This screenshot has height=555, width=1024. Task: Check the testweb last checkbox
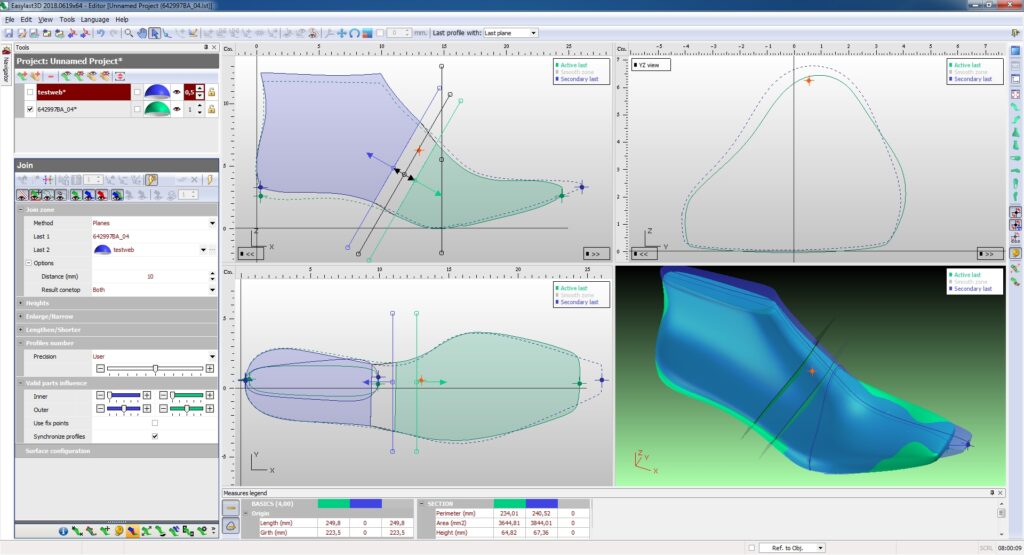pyautogui.click(x=30, y=92)
